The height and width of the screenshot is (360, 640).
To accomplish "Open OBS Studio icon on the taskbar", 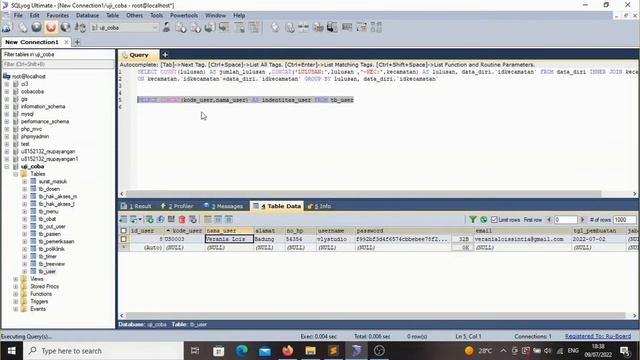I will tap(379, 351).
